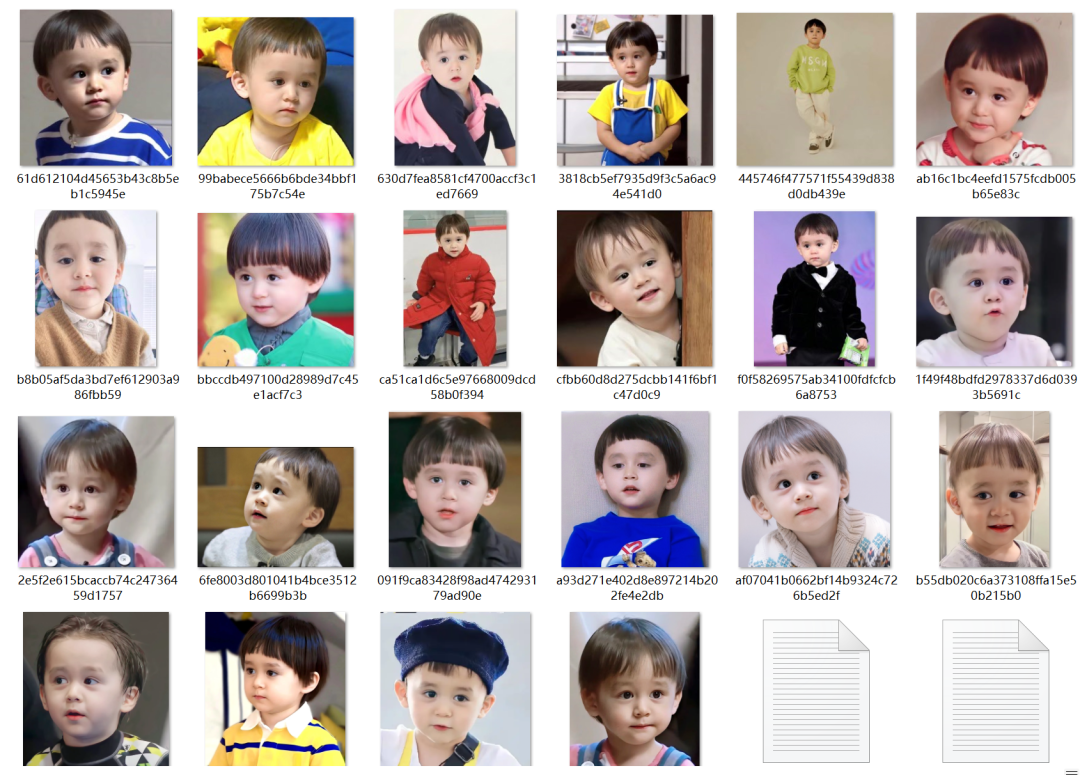
Task: Click file name b55db020c6a373108ffa15e50b215b0
Action: point(996,588)
